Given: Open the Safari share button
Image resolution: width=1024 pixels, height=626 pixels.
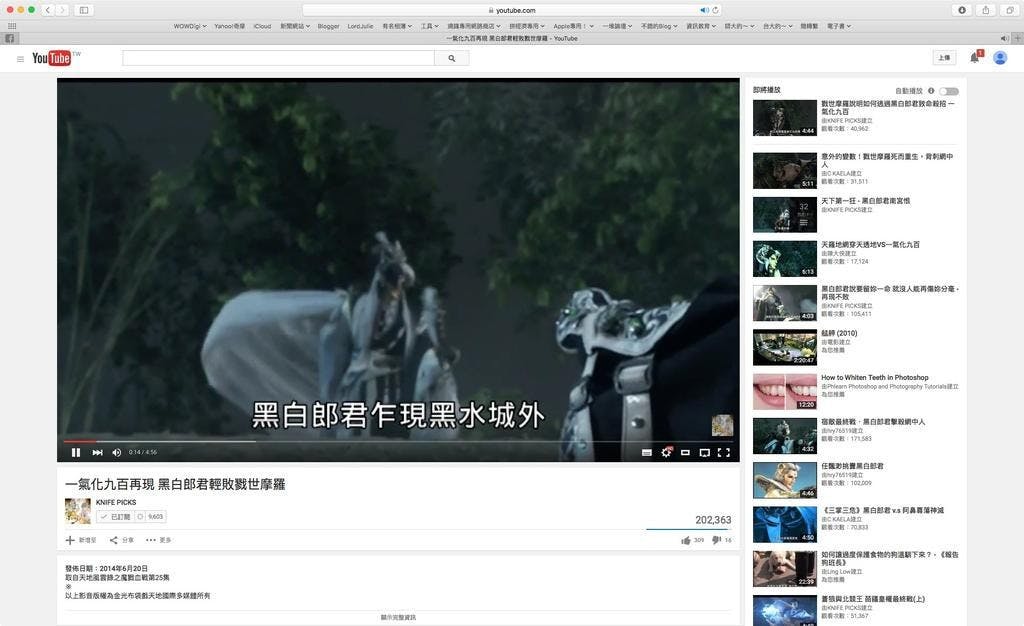Looking at the screenshot, I should tap(985, 10).
